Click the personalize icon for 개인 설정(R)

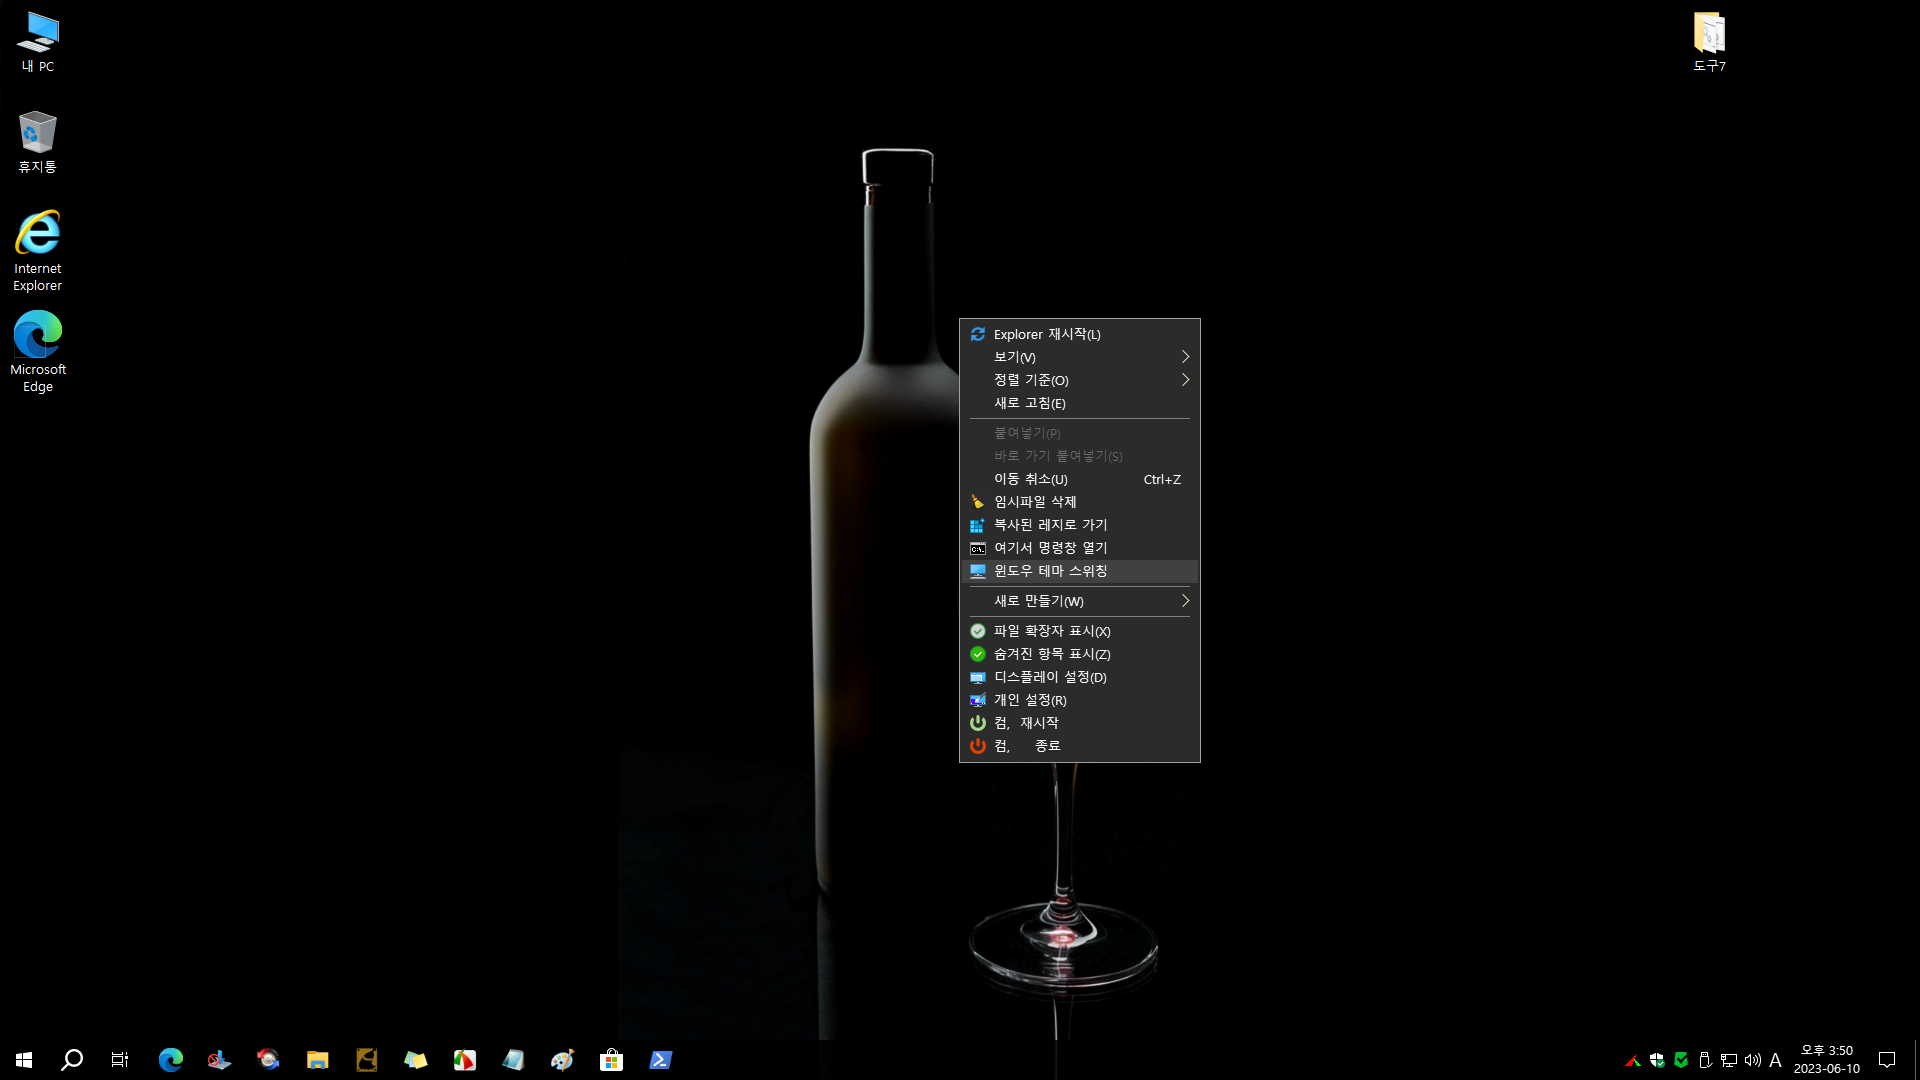(x=978, y=700)
